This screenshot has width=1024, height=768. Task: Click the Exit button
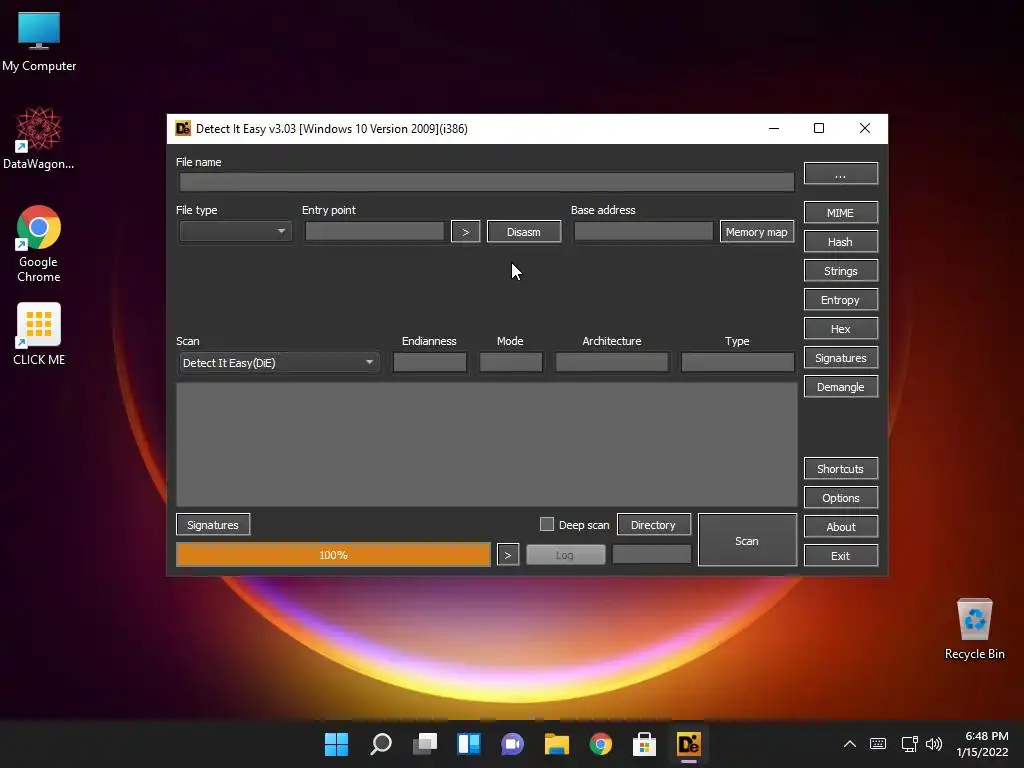(x=840, y=556)
